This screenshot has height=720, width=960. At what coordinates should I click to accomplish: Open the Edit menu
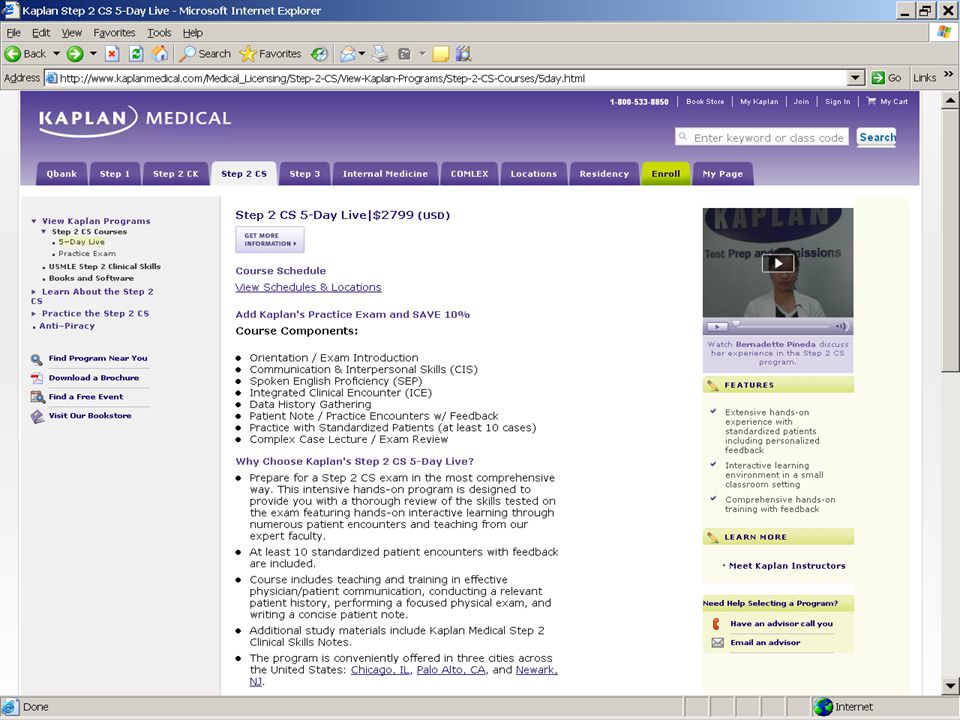[41, 33]
